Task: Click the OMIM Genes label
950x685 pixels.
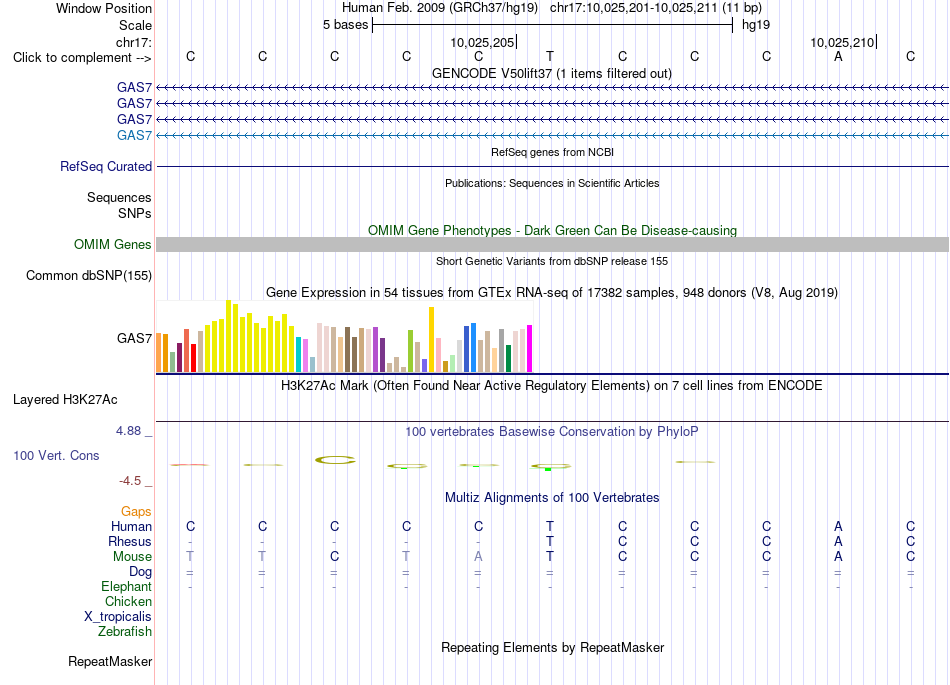Action: 113,245
